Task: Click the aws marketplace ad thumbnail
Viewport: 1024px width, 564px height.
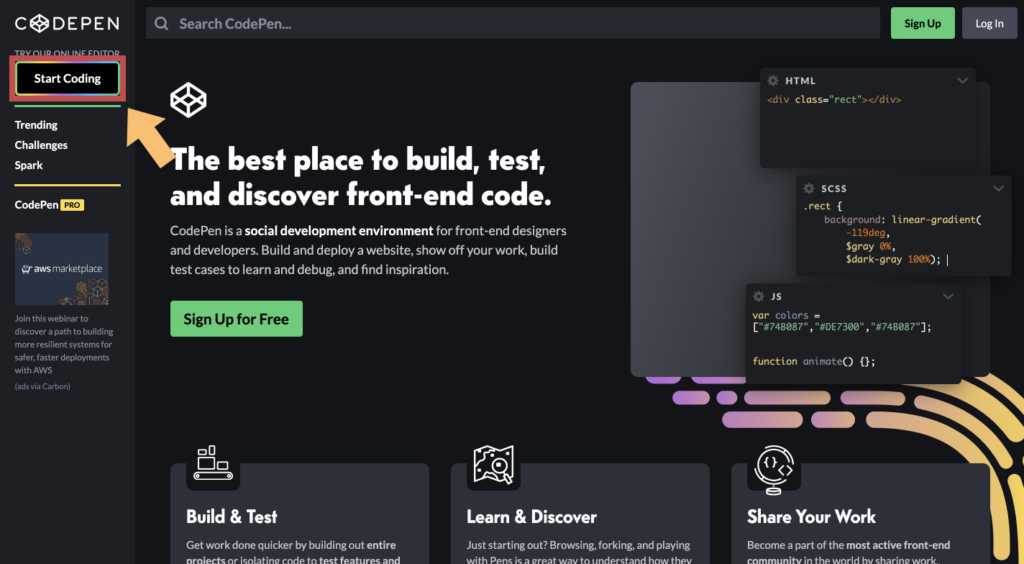Action: (x=62, y=269)
